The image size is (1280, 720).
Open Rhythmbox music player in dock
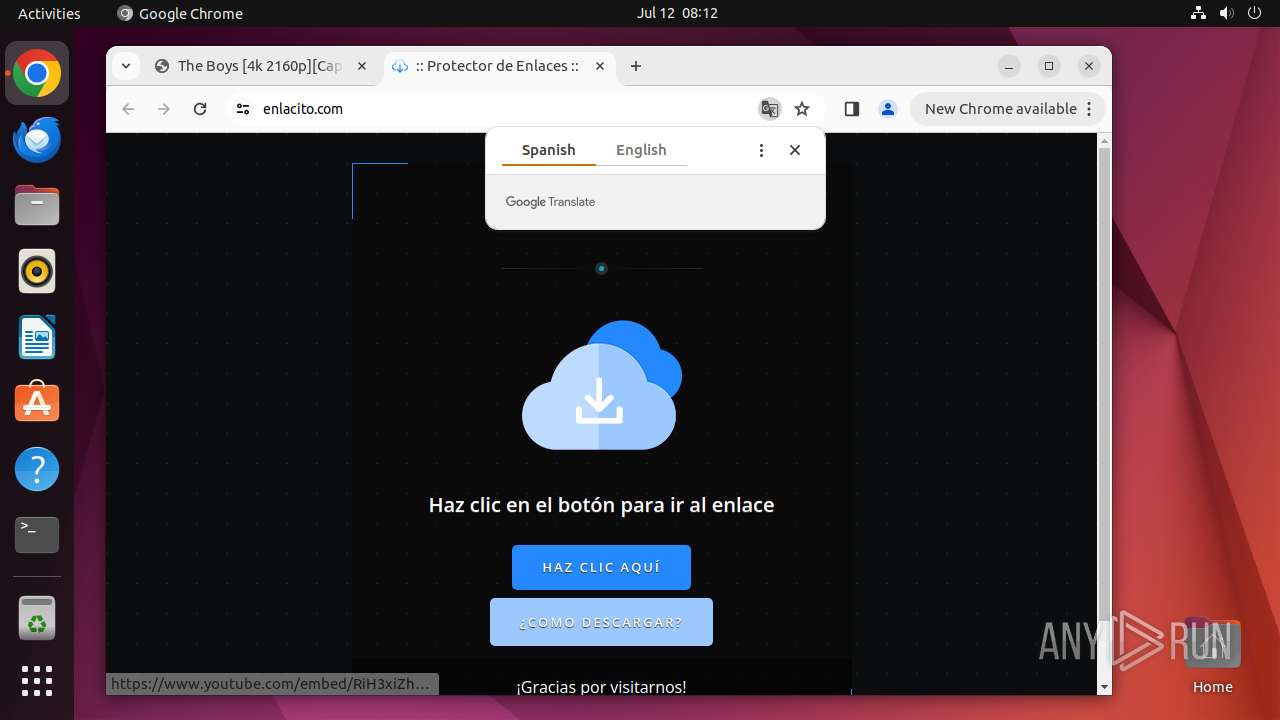click(x=37, y=272)
